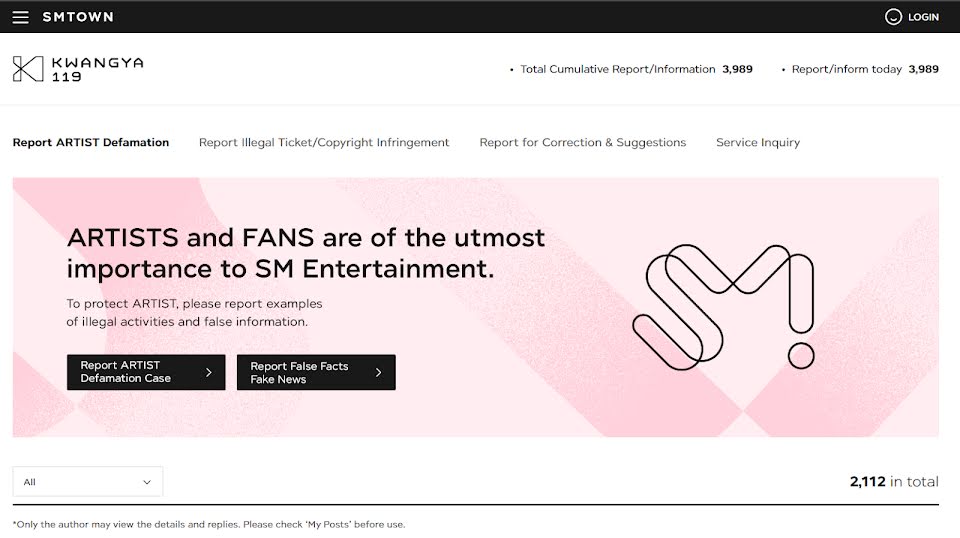Screen dimensions: 960x538
Task: Open Report Illegal Ticket/Copyright Infringement tab
Action: point(324,142)
